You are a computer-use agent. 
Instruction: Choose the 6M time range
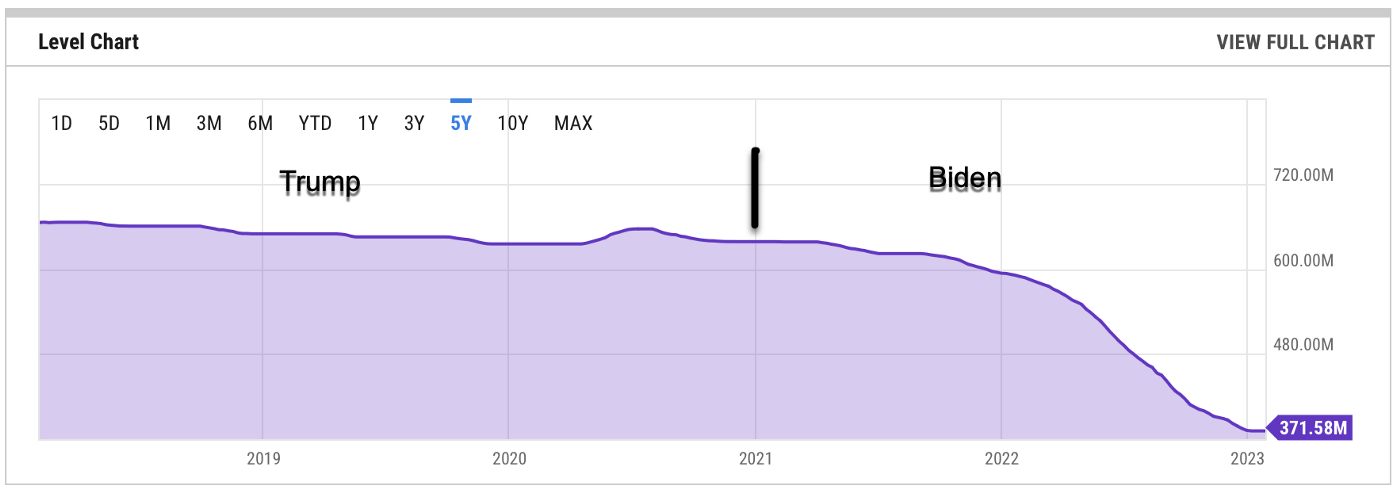[x=260, y=123]
